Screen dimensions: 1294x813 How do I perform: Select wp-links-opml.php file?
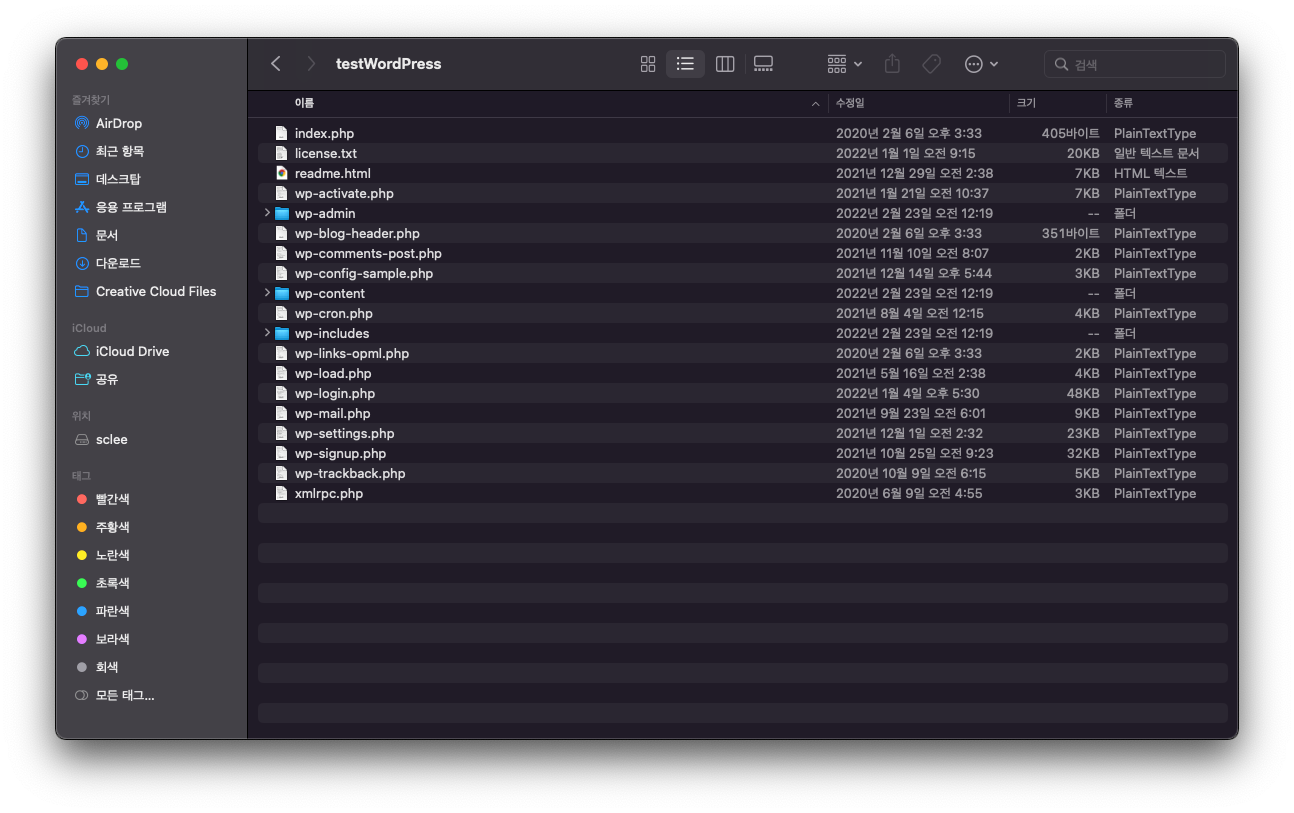click(x=742, y=353)
